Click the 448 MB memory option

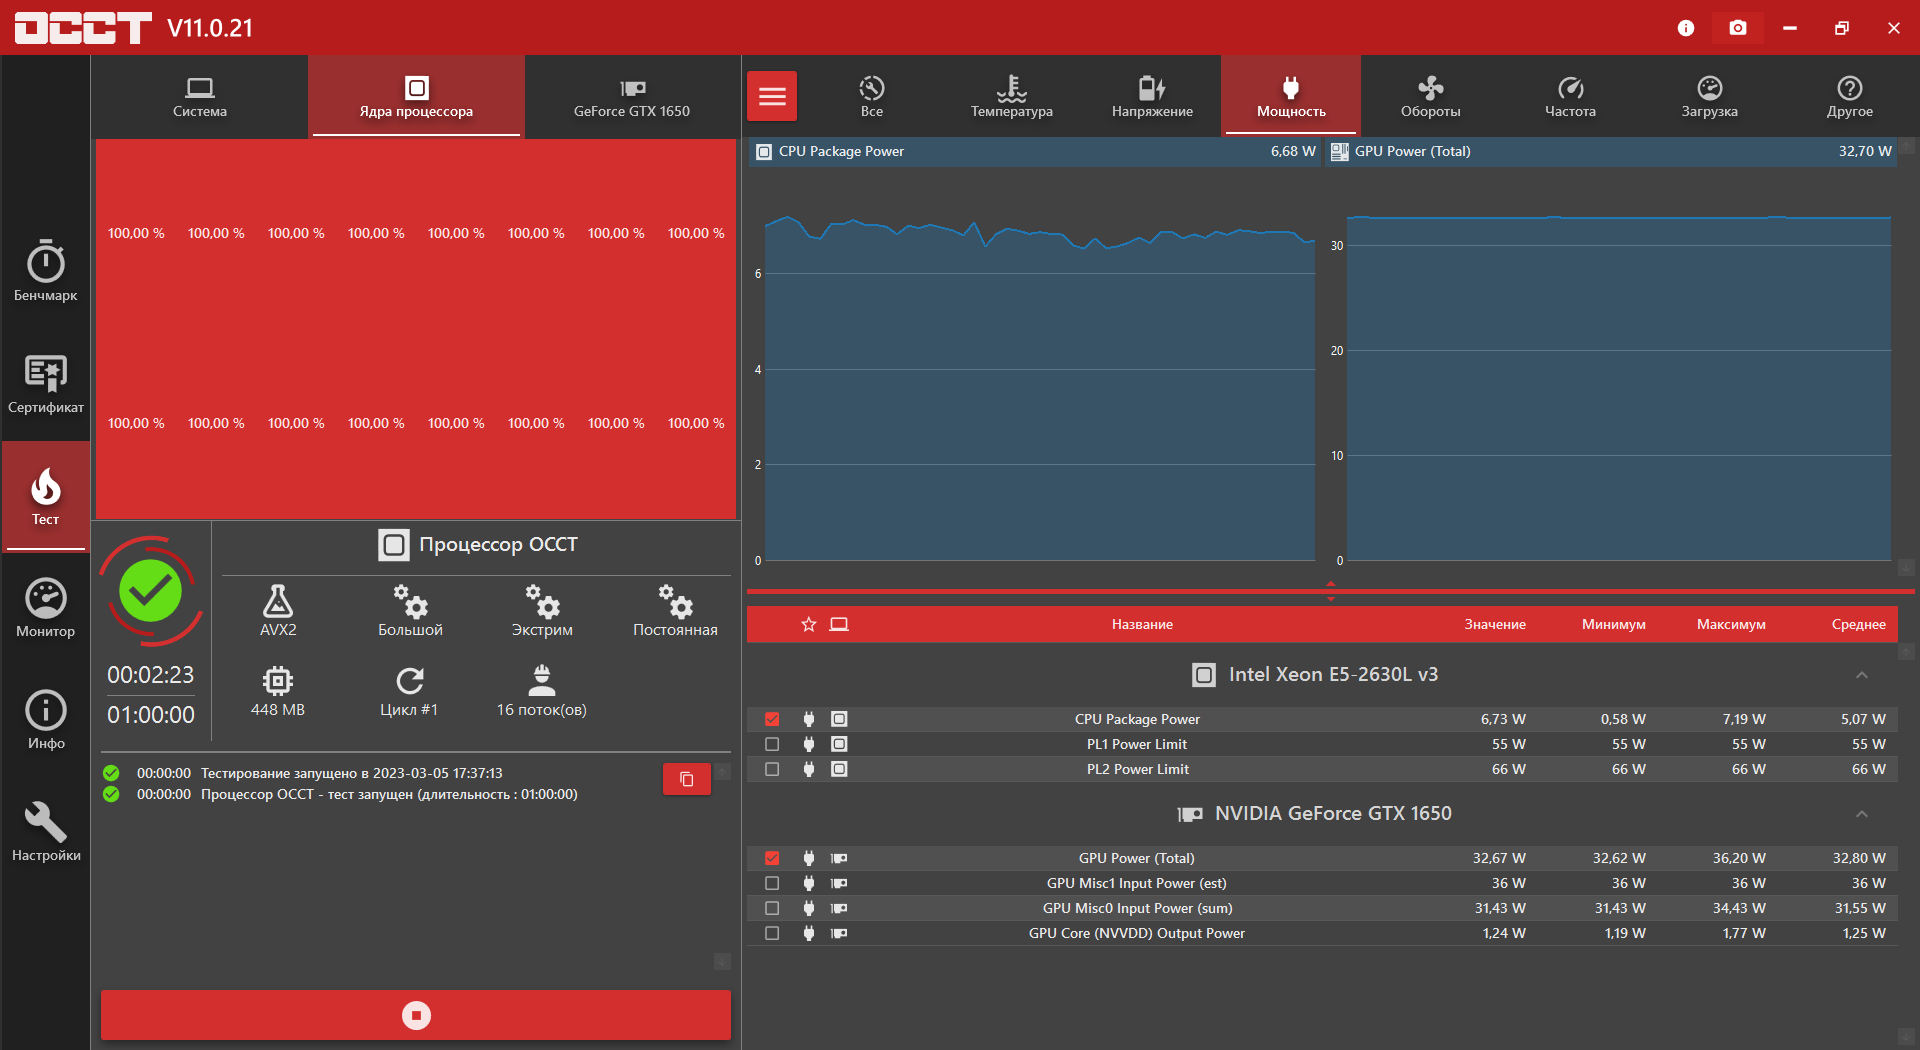click(x=278, y=691)
